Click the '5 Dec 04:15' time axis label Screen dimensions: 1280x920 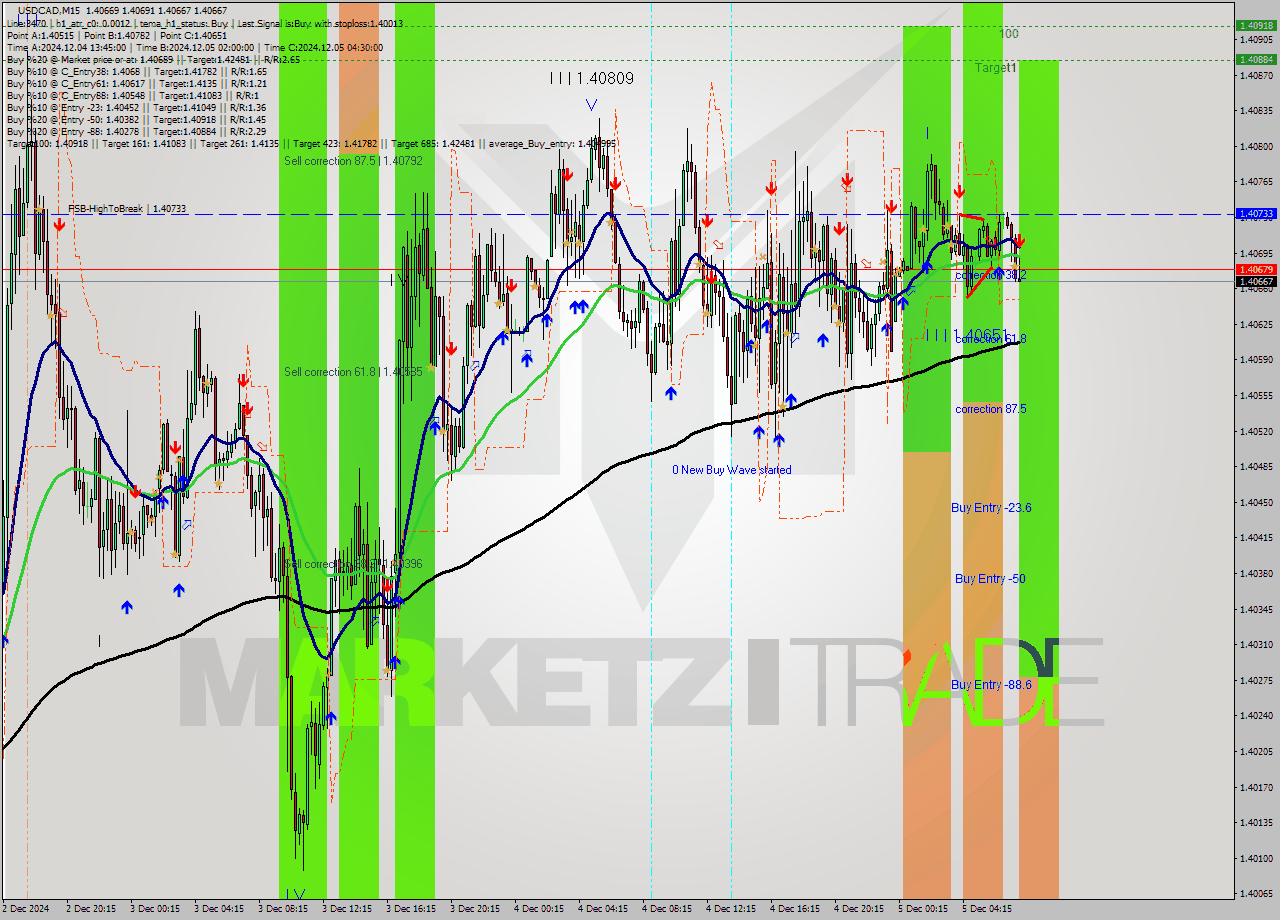(987, 909)
